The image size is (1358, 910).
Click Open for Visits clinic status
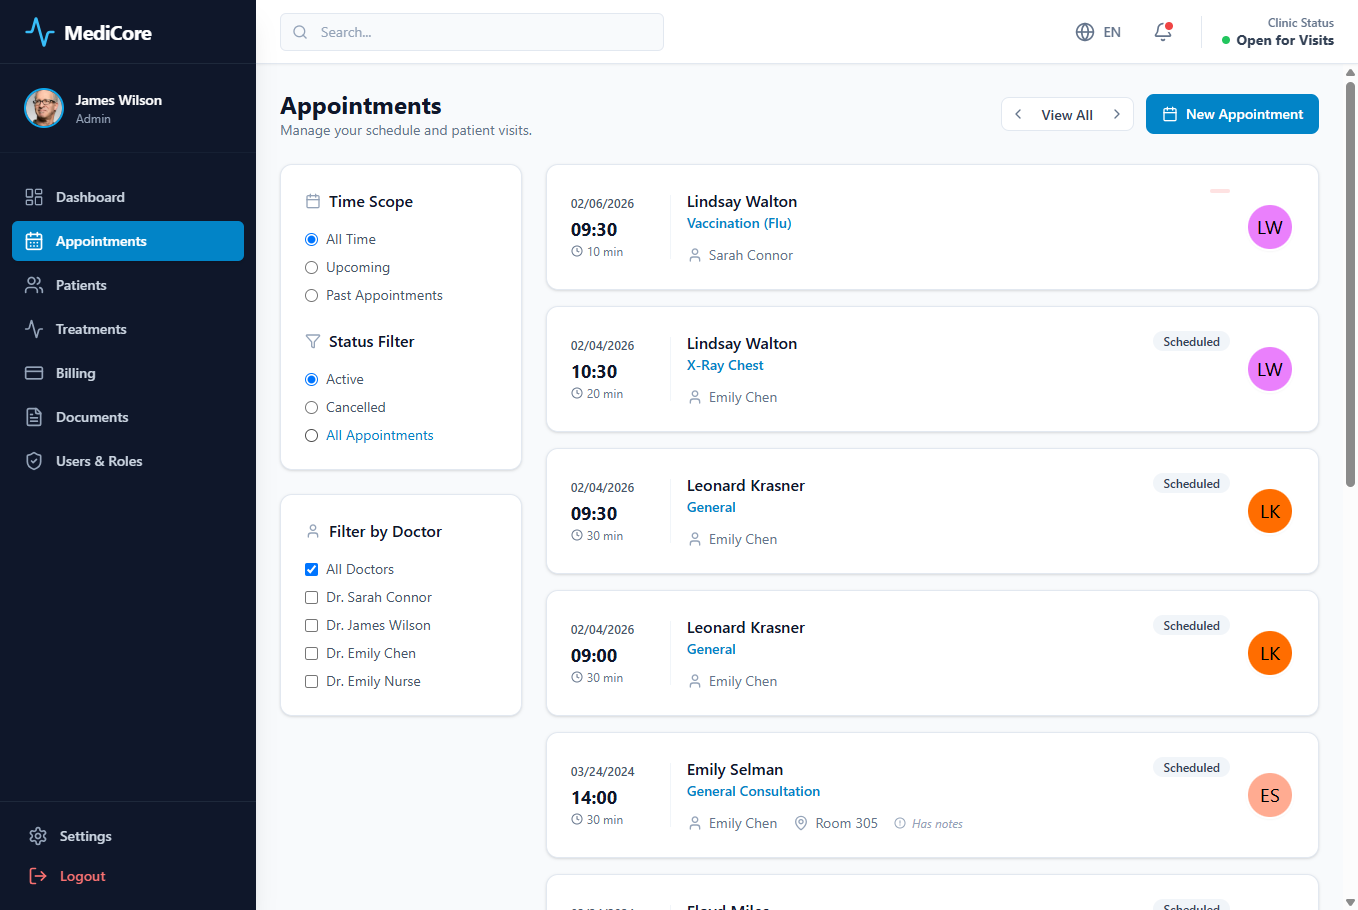[x=1278, y=40]
